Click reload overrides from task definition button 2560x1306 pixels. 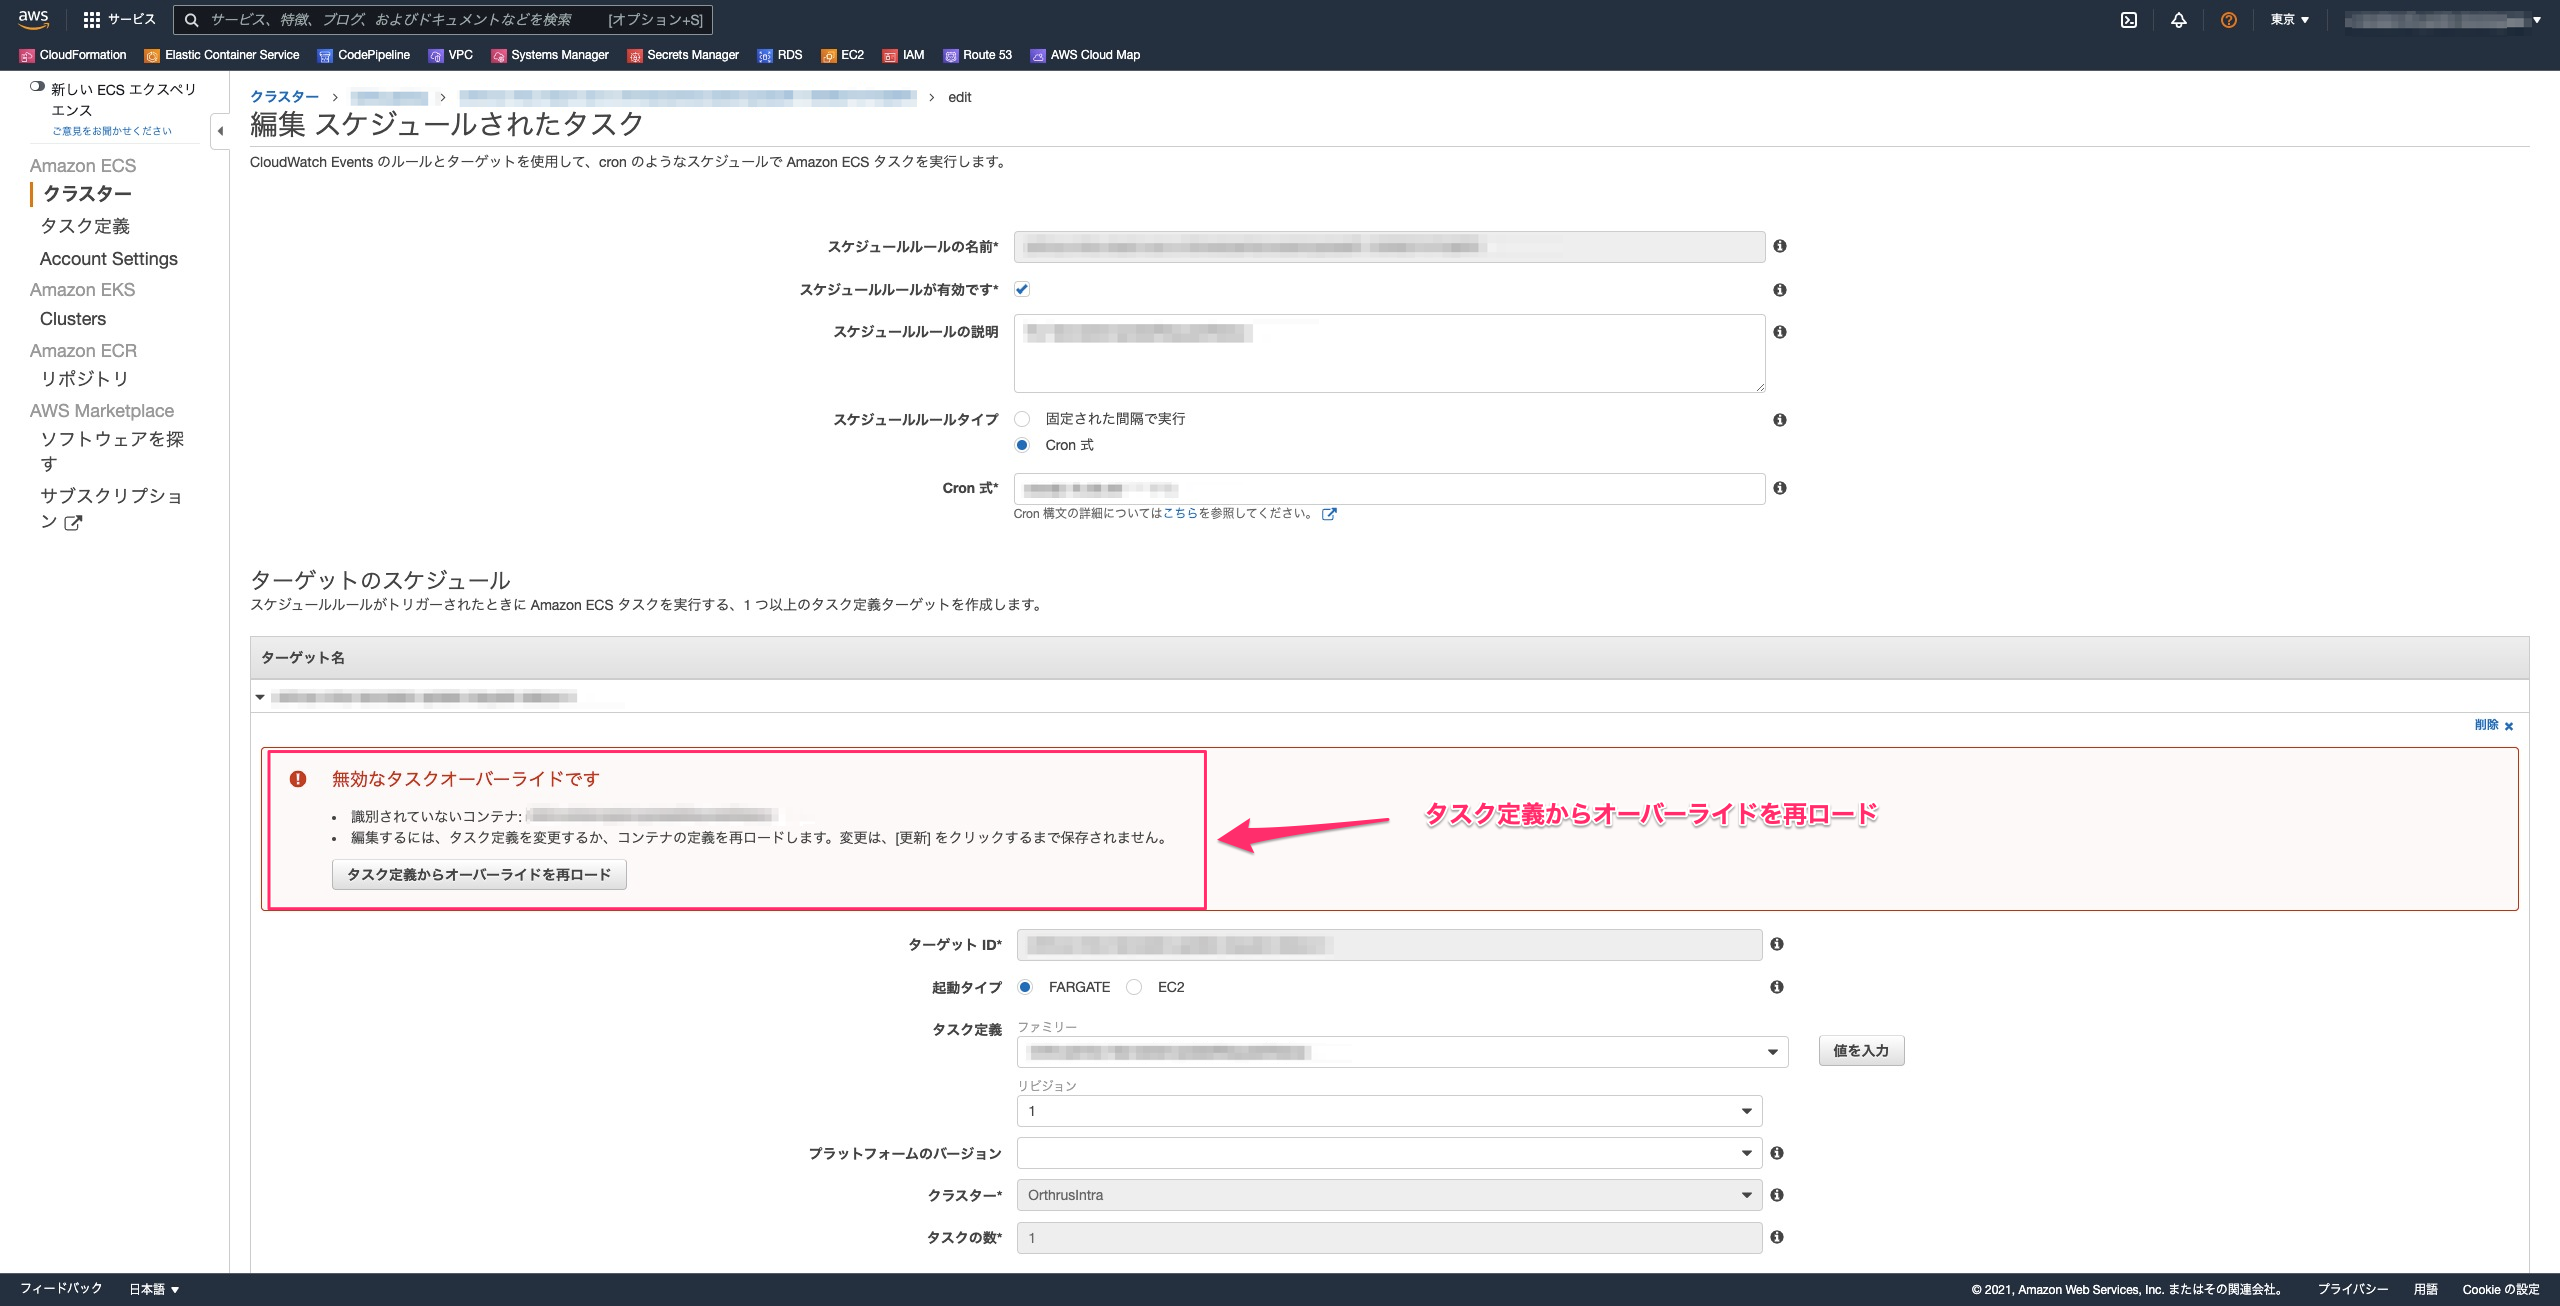479,875
